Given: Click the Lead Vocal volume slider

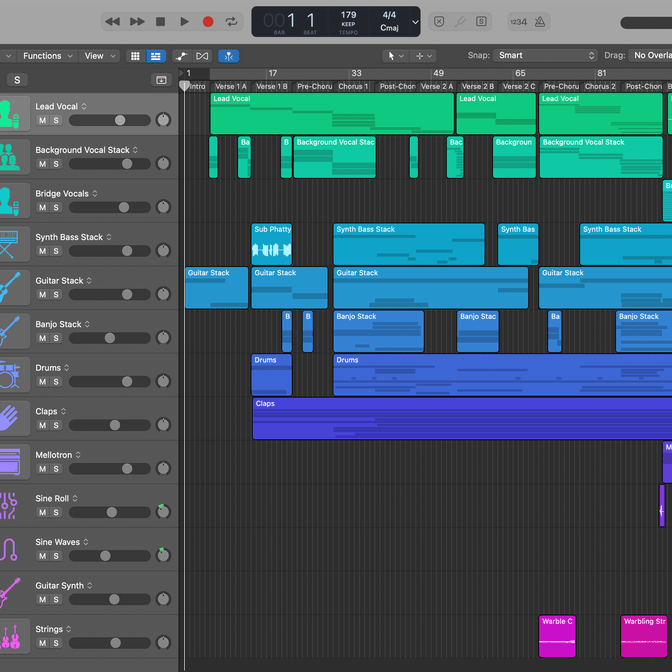Looking at the screenshot, I should [x=110, y=120].
